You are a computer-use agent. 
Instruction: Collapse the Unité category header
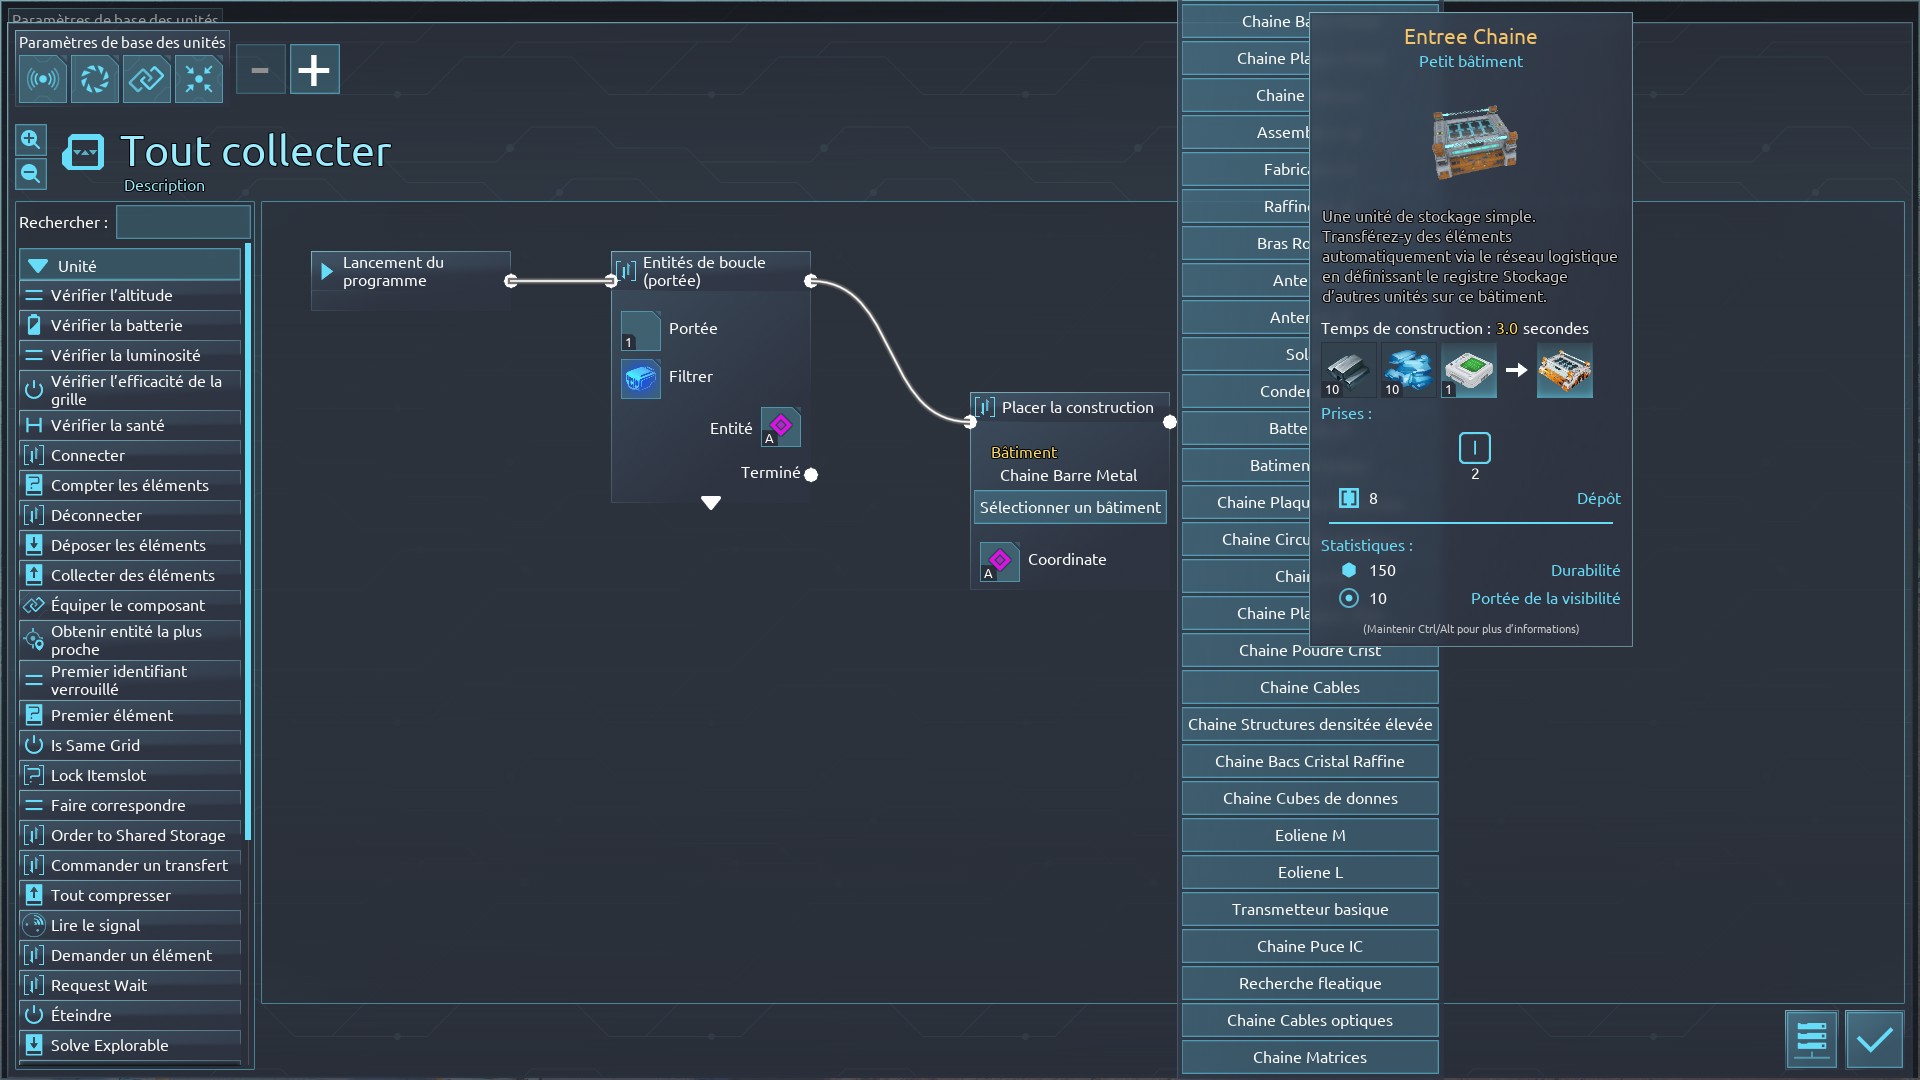(x=130, y=266)
